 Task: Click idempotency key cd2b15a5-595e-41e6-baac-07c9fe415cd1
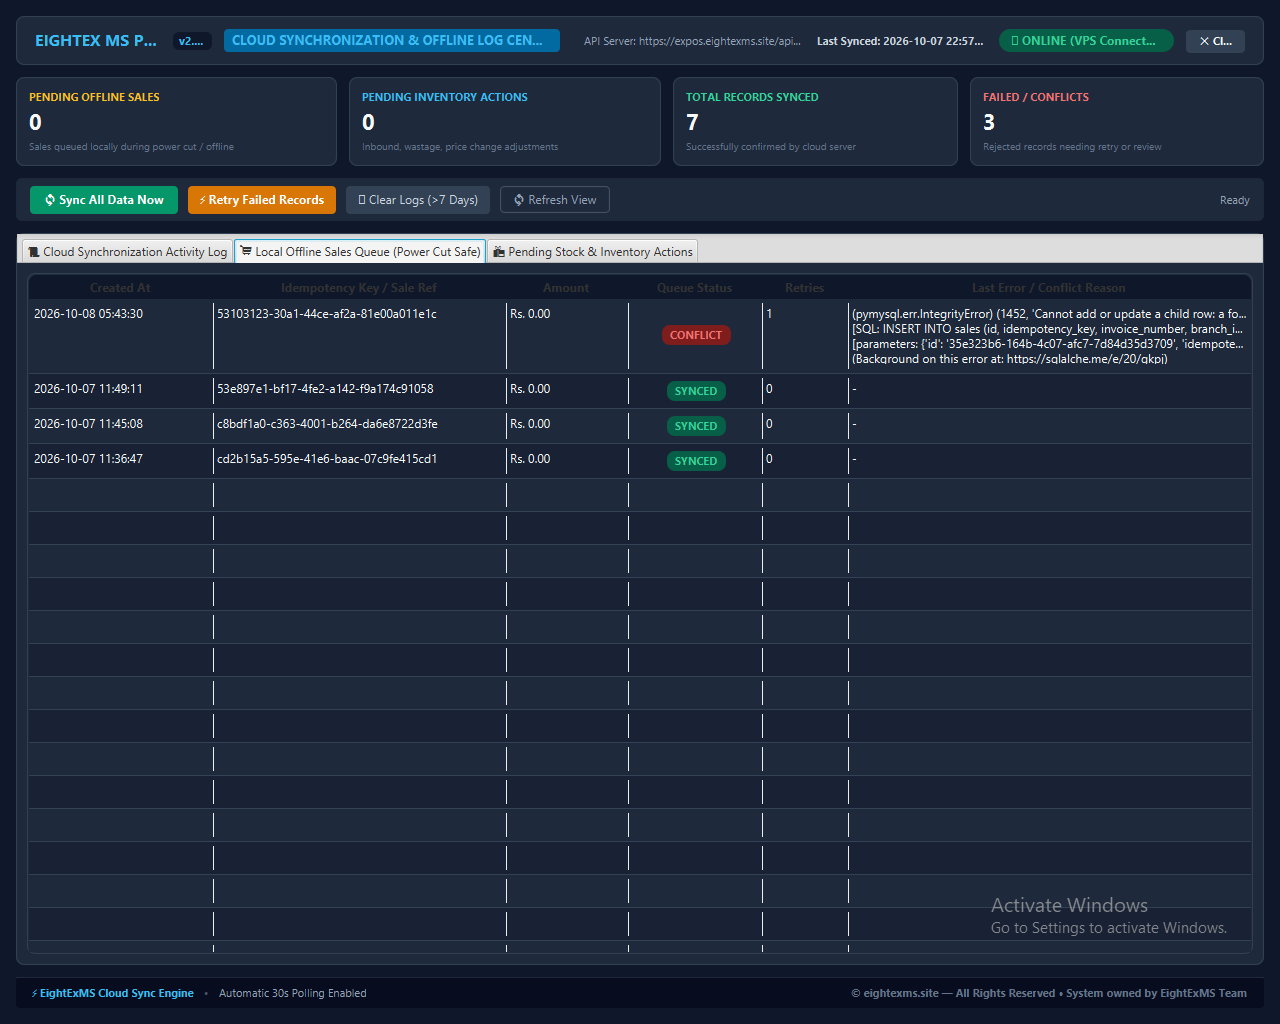pyautogui.click(x=327, y=459)
